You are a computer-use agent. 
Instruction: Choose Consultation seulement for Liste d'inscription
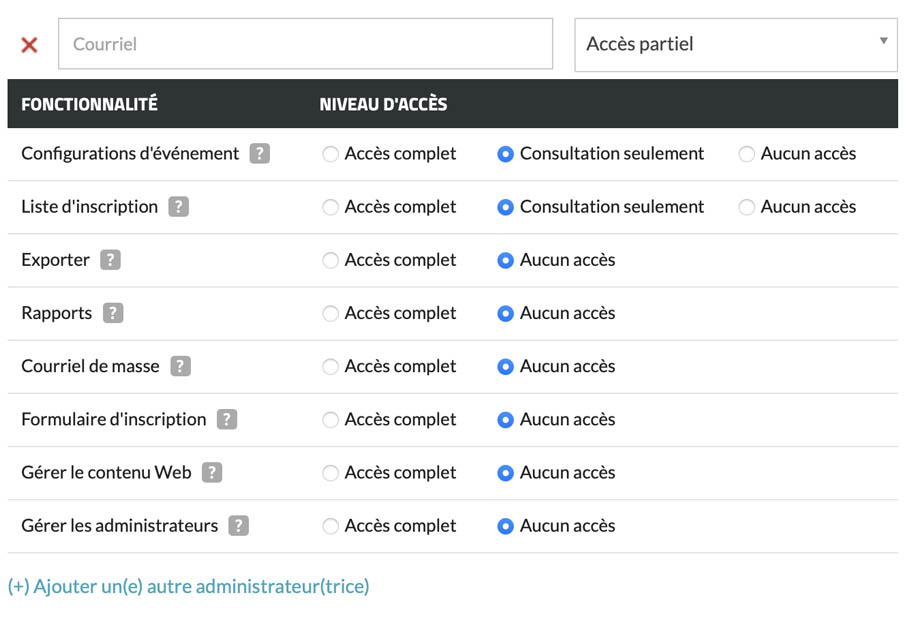(506, 207)
